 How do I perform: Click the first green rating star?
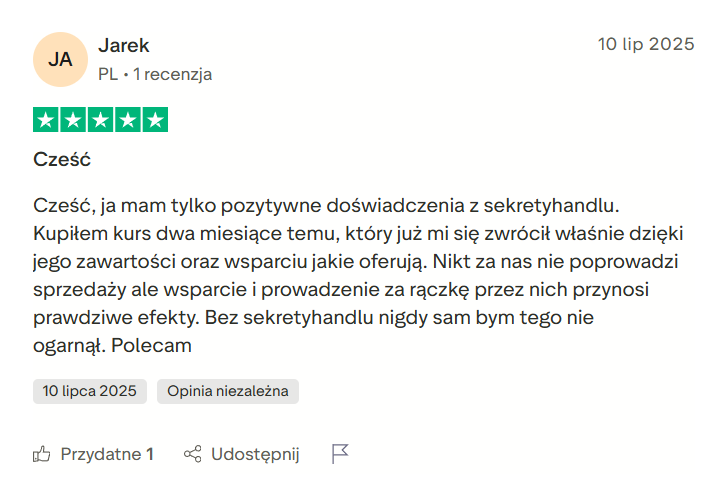click(x=46, y=120)
